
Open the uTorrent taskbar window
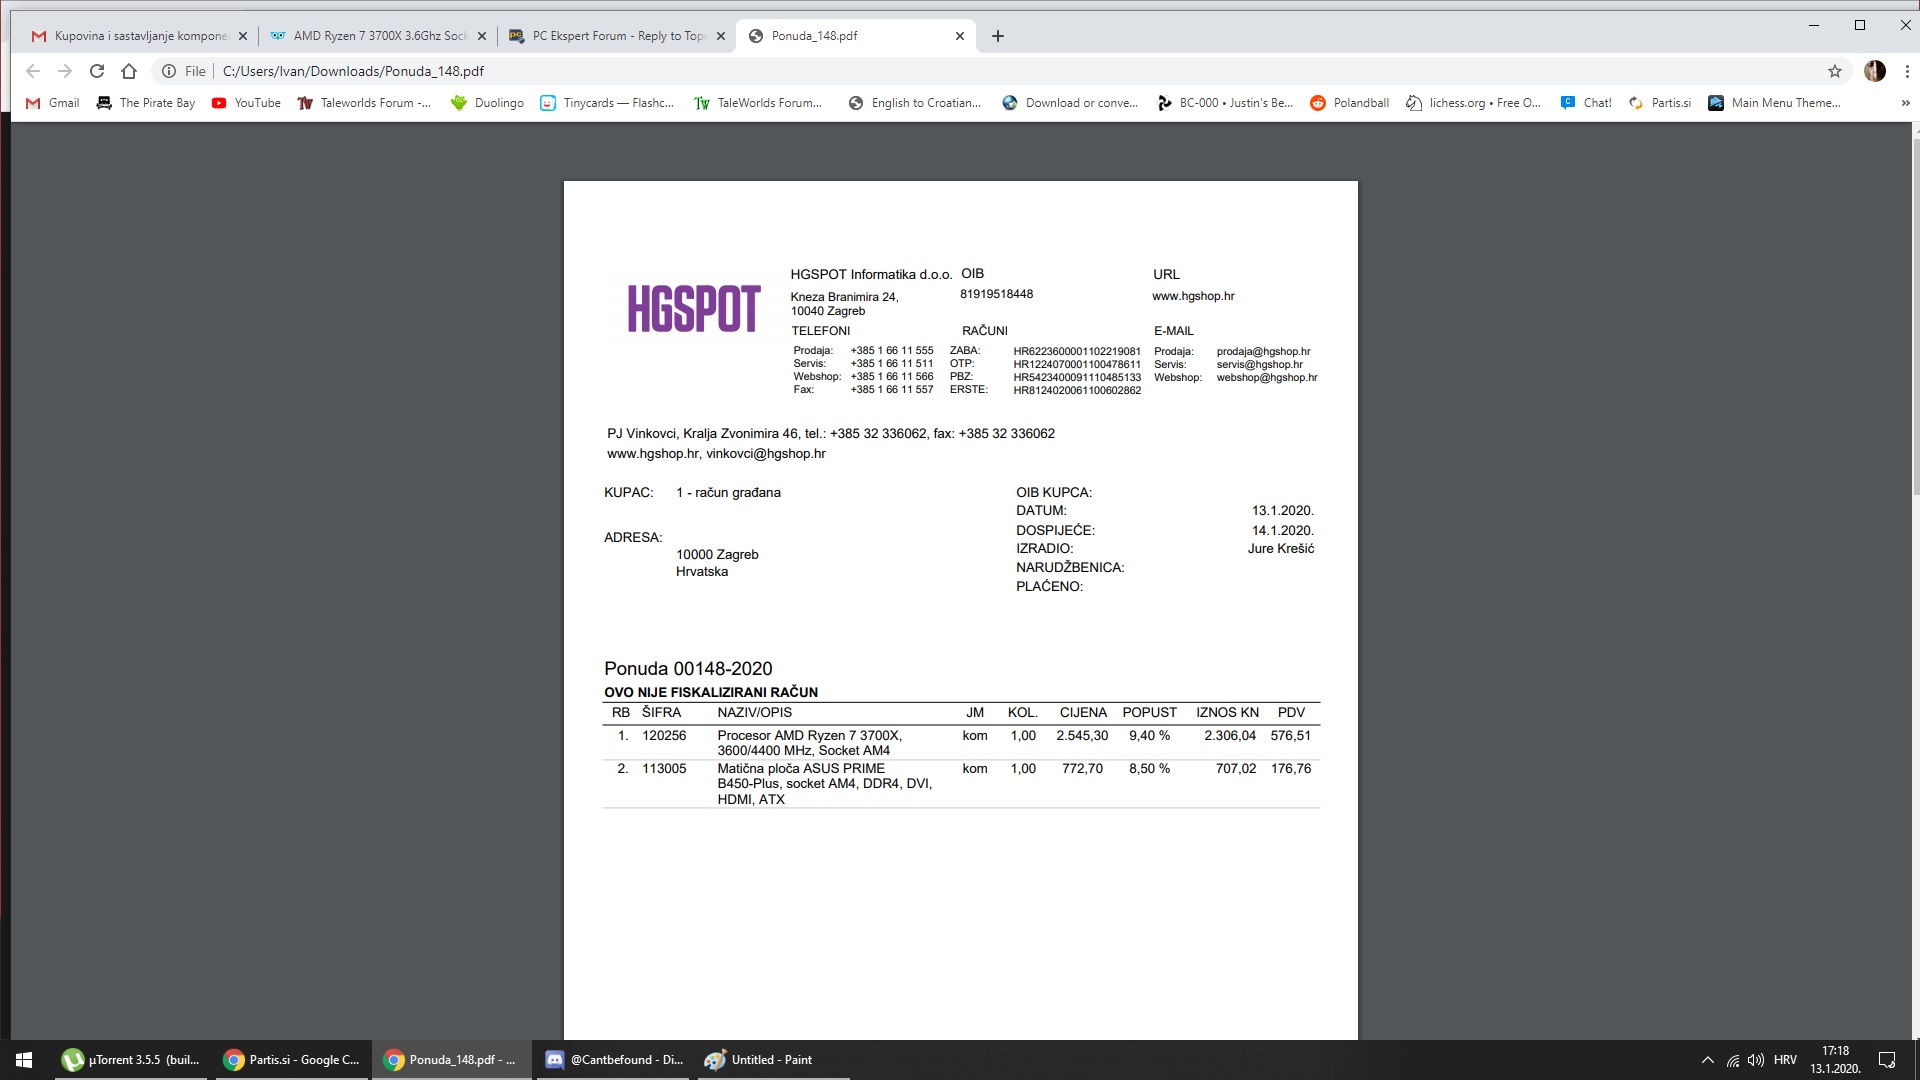(131, 1060)
